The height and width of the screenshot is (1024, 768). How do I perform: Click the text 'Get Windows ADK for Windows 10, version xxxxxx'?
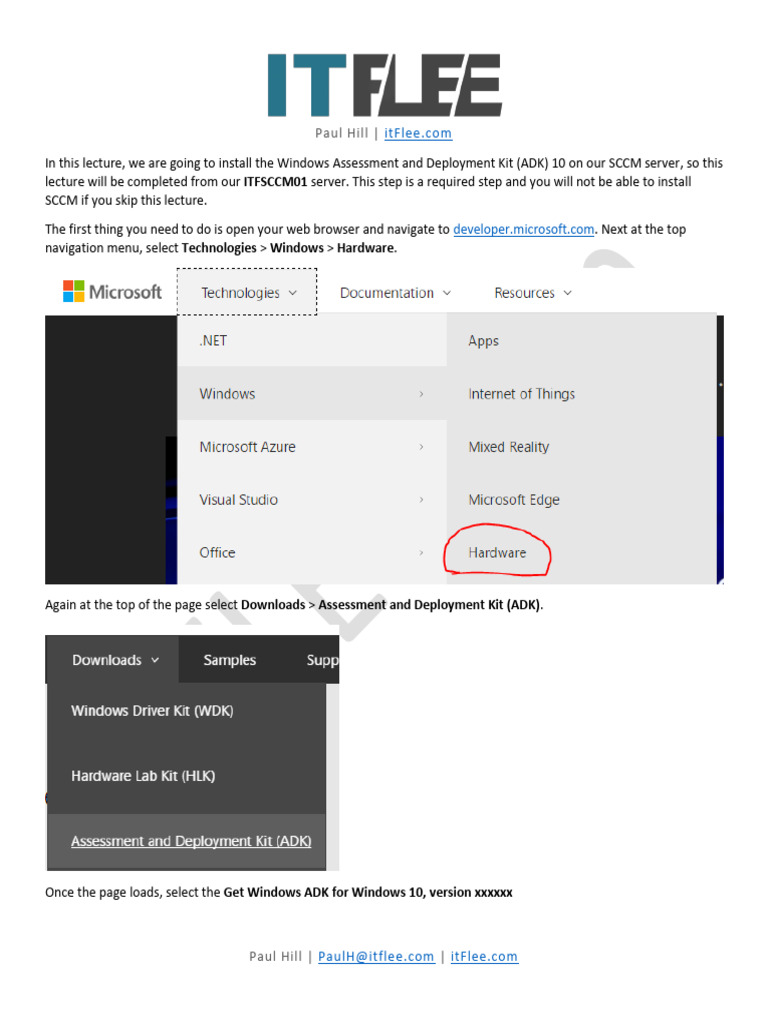pyautogui.click(x=368, y=892)
